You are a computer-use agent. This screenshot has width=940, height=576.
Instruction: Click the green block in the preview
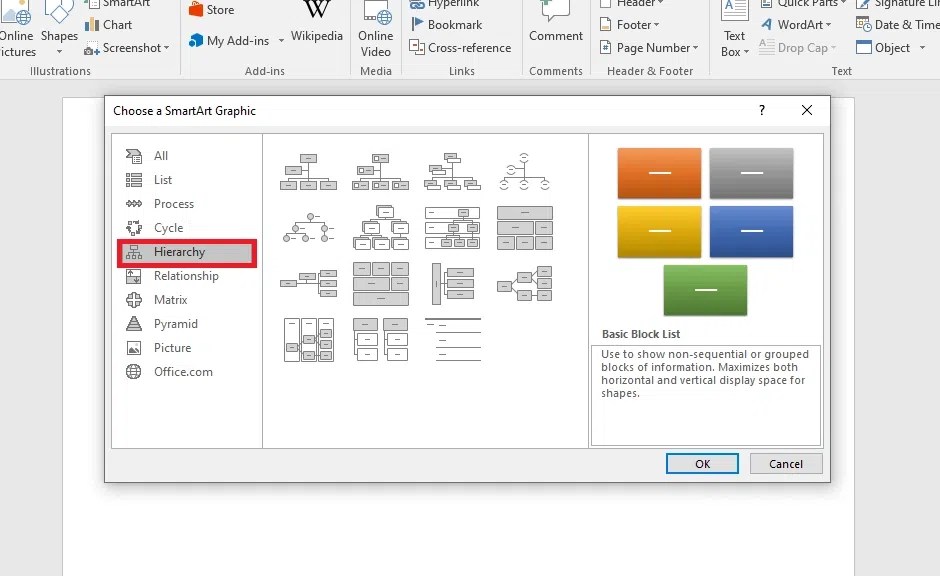706,289
